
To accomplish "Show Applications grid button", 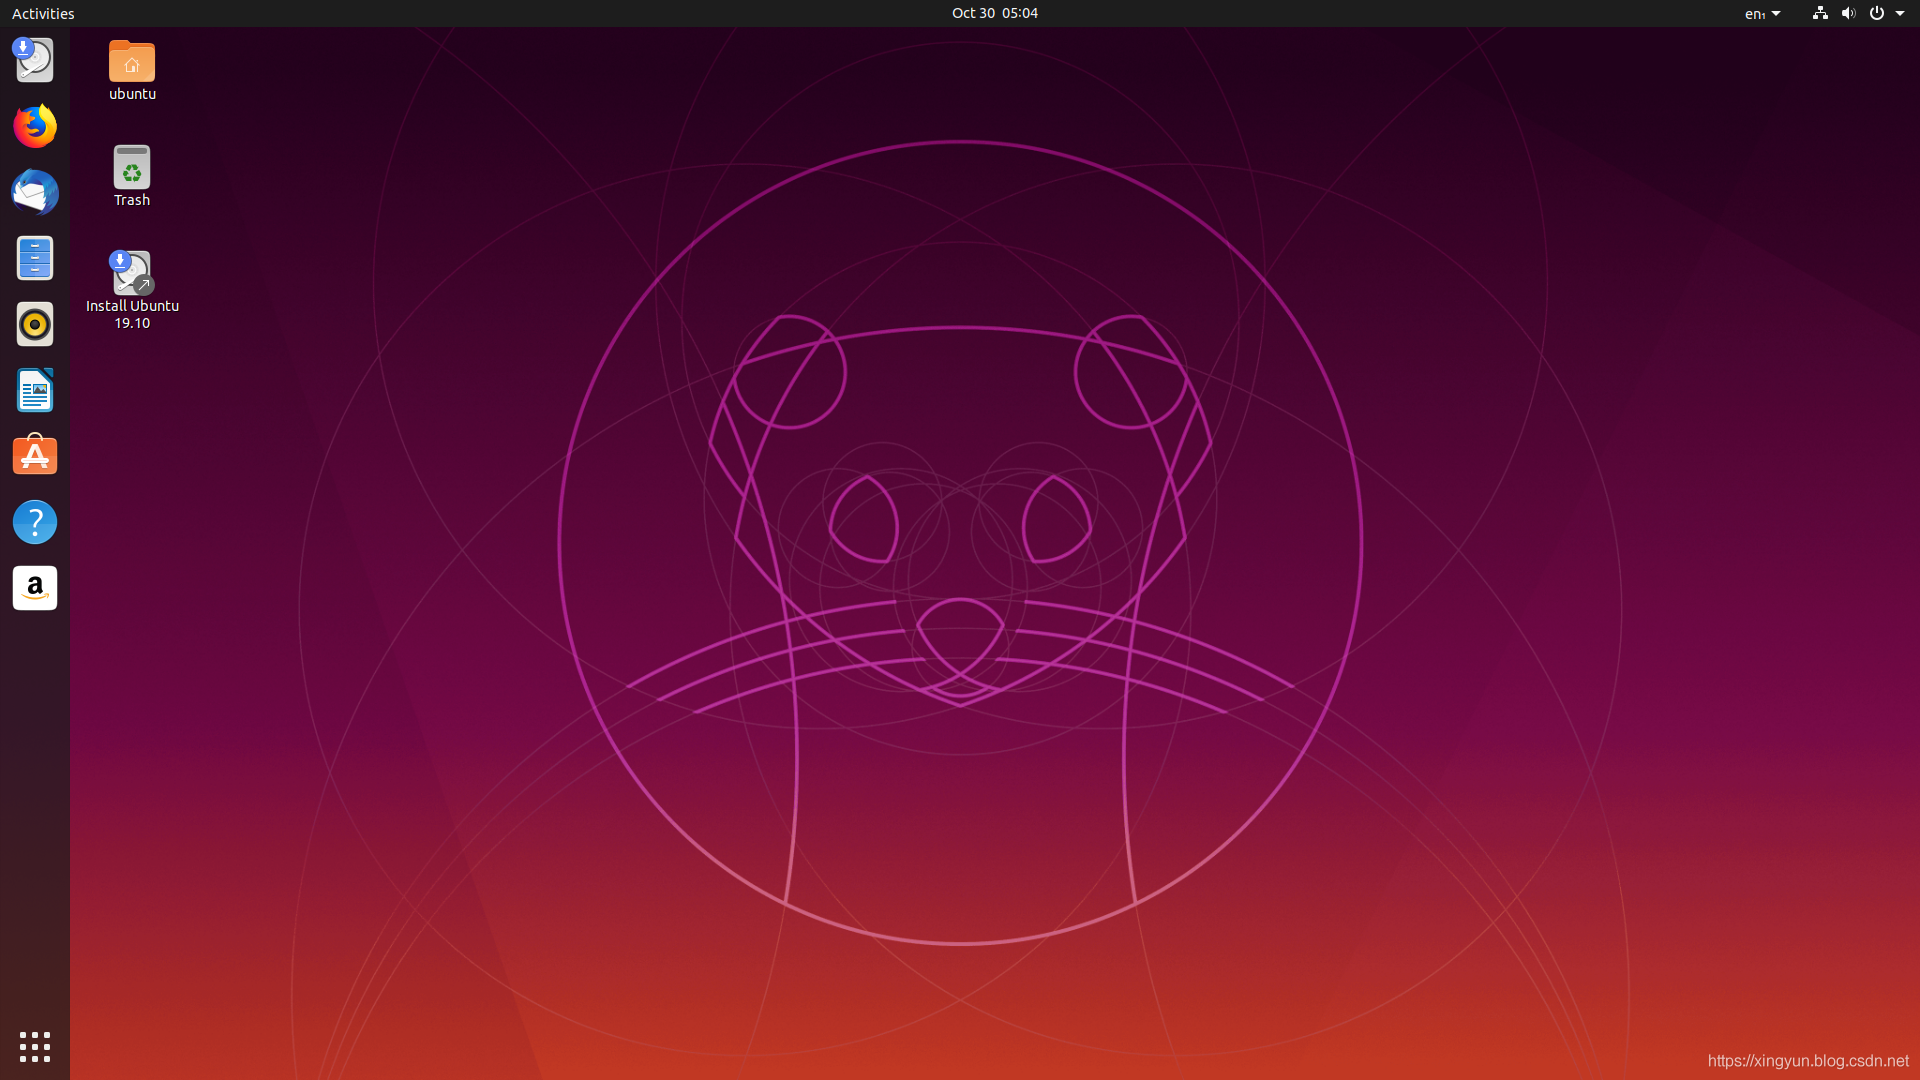I will tap(35, 1047).
